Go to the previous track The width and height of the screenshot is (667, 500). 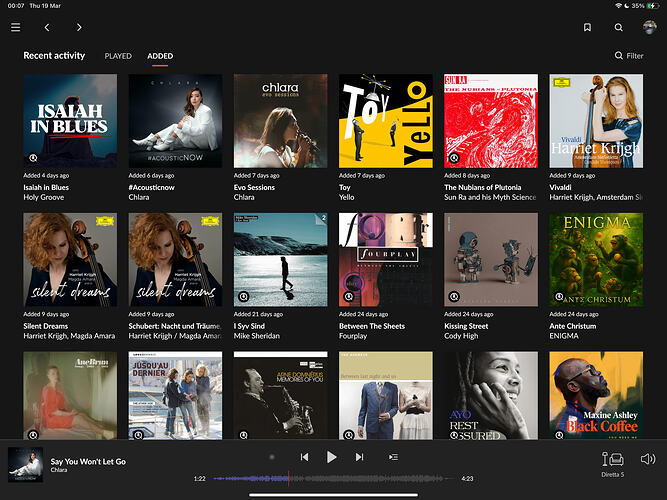(305, 457)
